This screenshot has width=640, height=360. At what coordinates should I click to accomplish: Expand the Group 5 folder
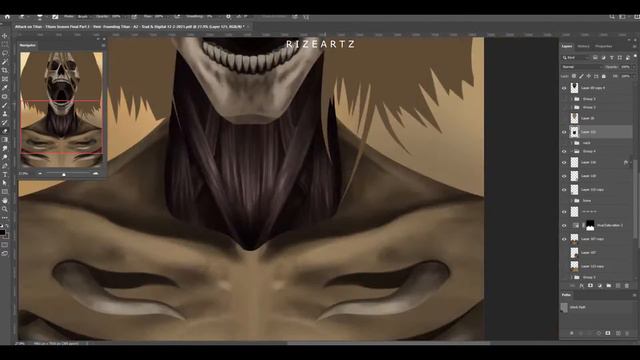572,278
